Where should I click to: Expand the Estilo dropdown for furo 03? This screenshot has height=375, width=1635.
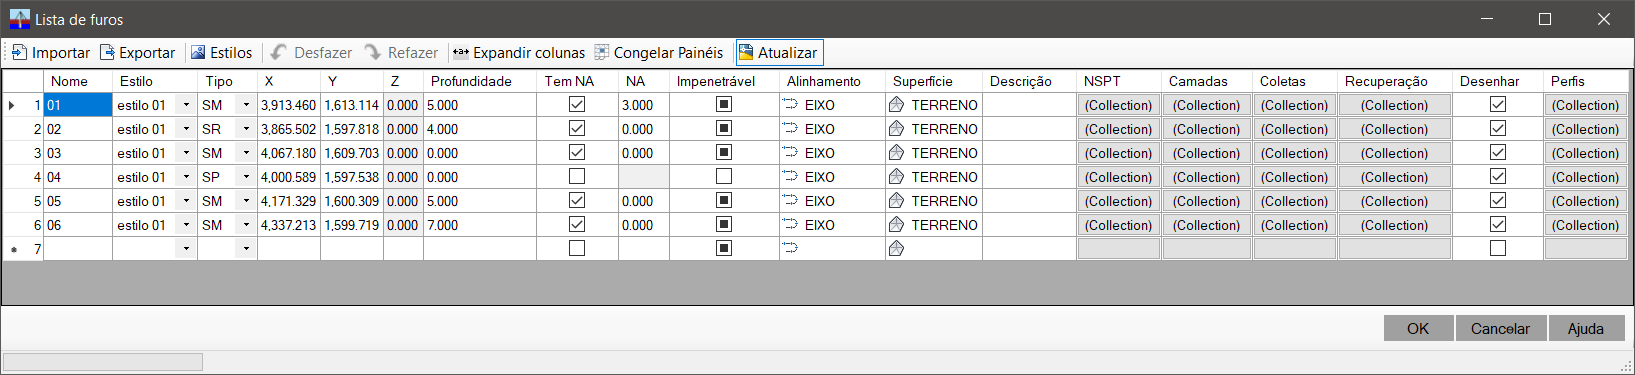pos(186,153)
